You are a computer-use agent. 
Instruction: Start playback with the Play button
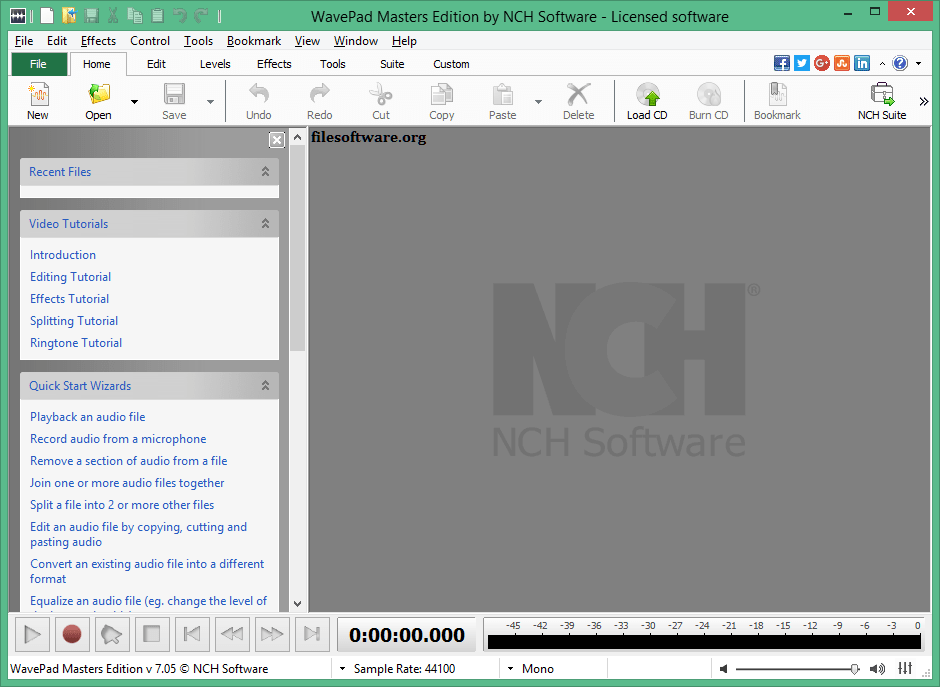[32, 634]
